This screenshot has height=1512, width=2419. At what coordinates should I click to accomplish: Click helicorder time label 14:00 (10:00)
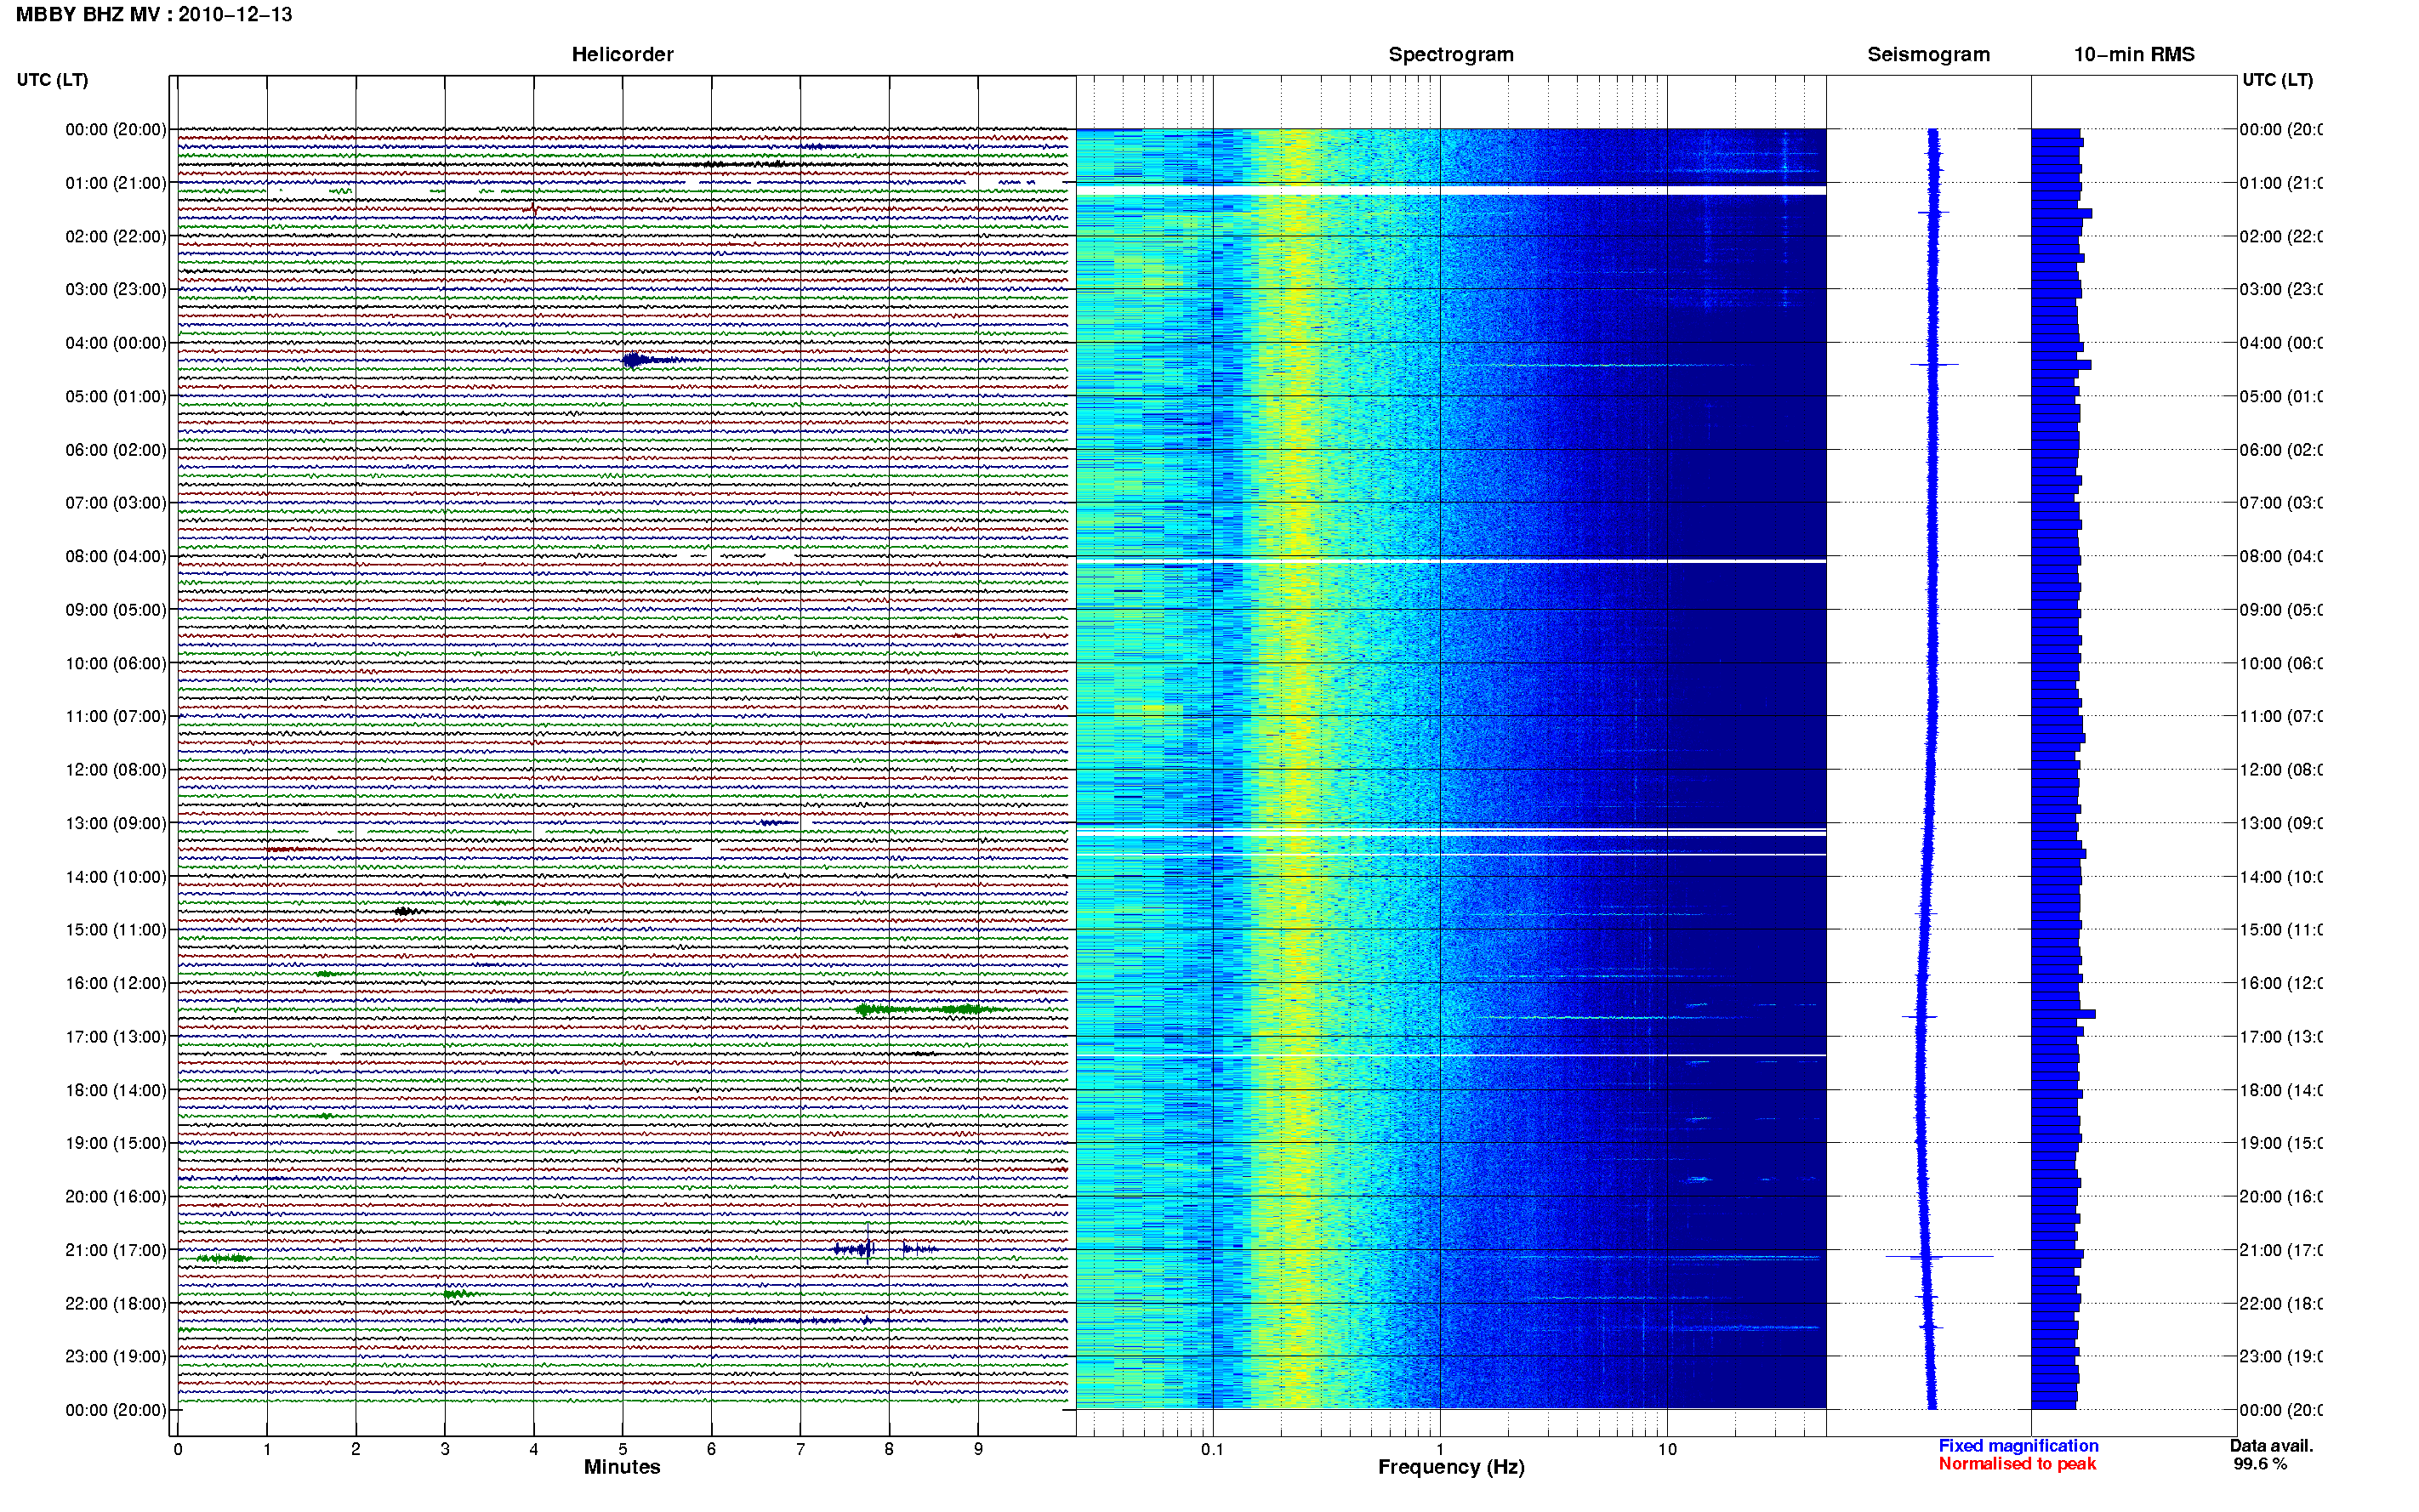[x=116, y=877]
